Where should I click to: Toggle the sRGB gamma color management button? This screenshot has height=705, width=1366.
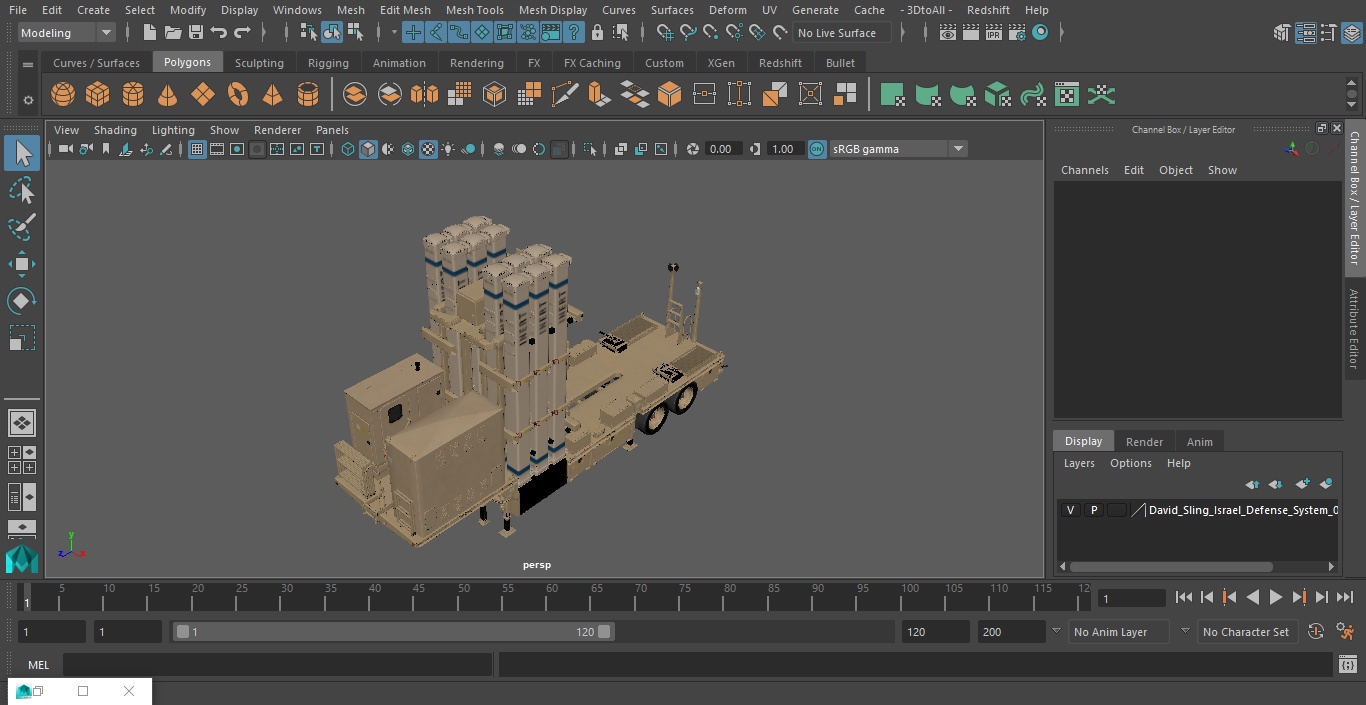pos(817,149)
